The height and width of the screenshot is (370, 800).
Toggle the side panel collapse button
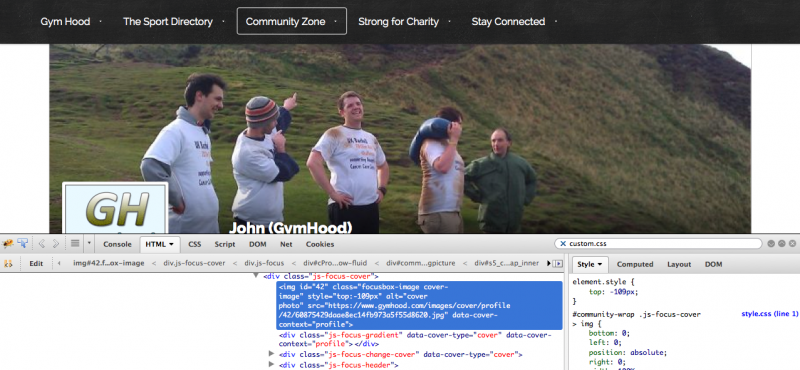[x=558, y=264]
